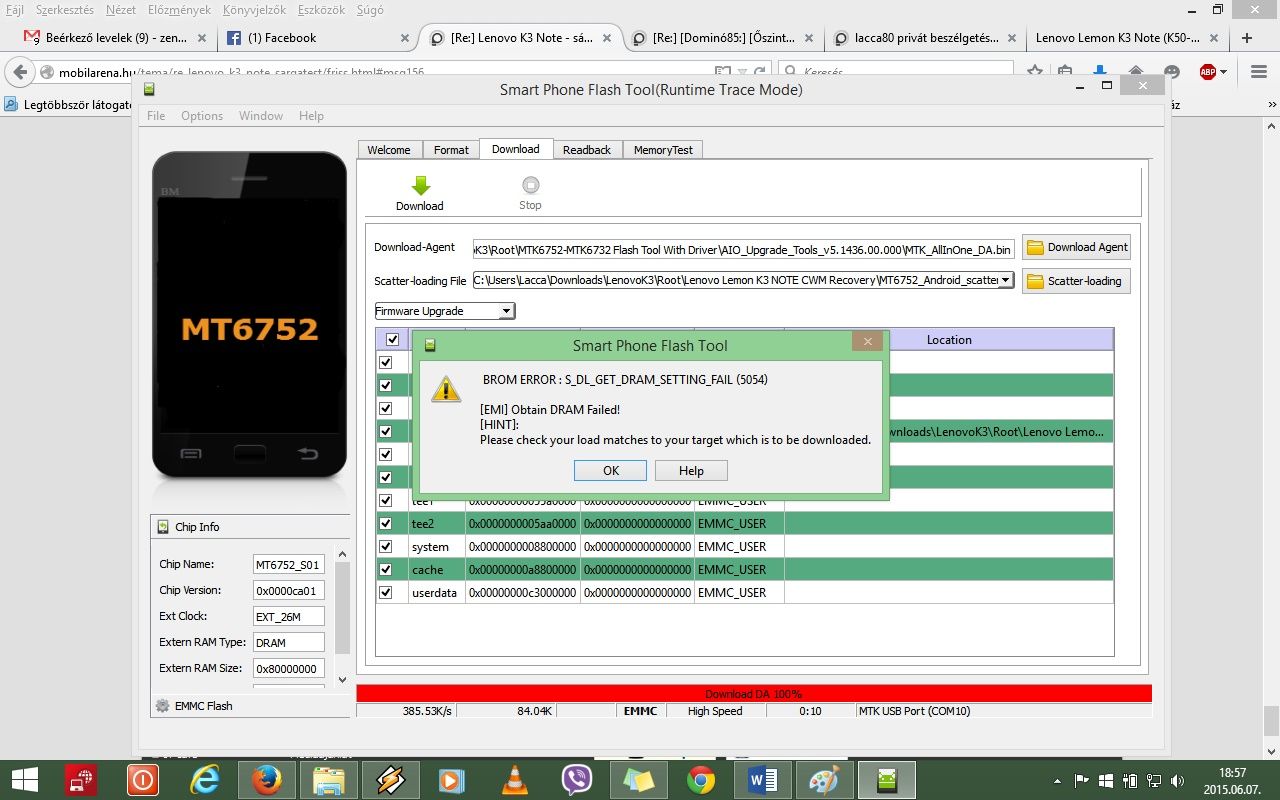1280x800 pixels.
Task: Click the Stop icon in the toolbar
Action: coord(531,185)
